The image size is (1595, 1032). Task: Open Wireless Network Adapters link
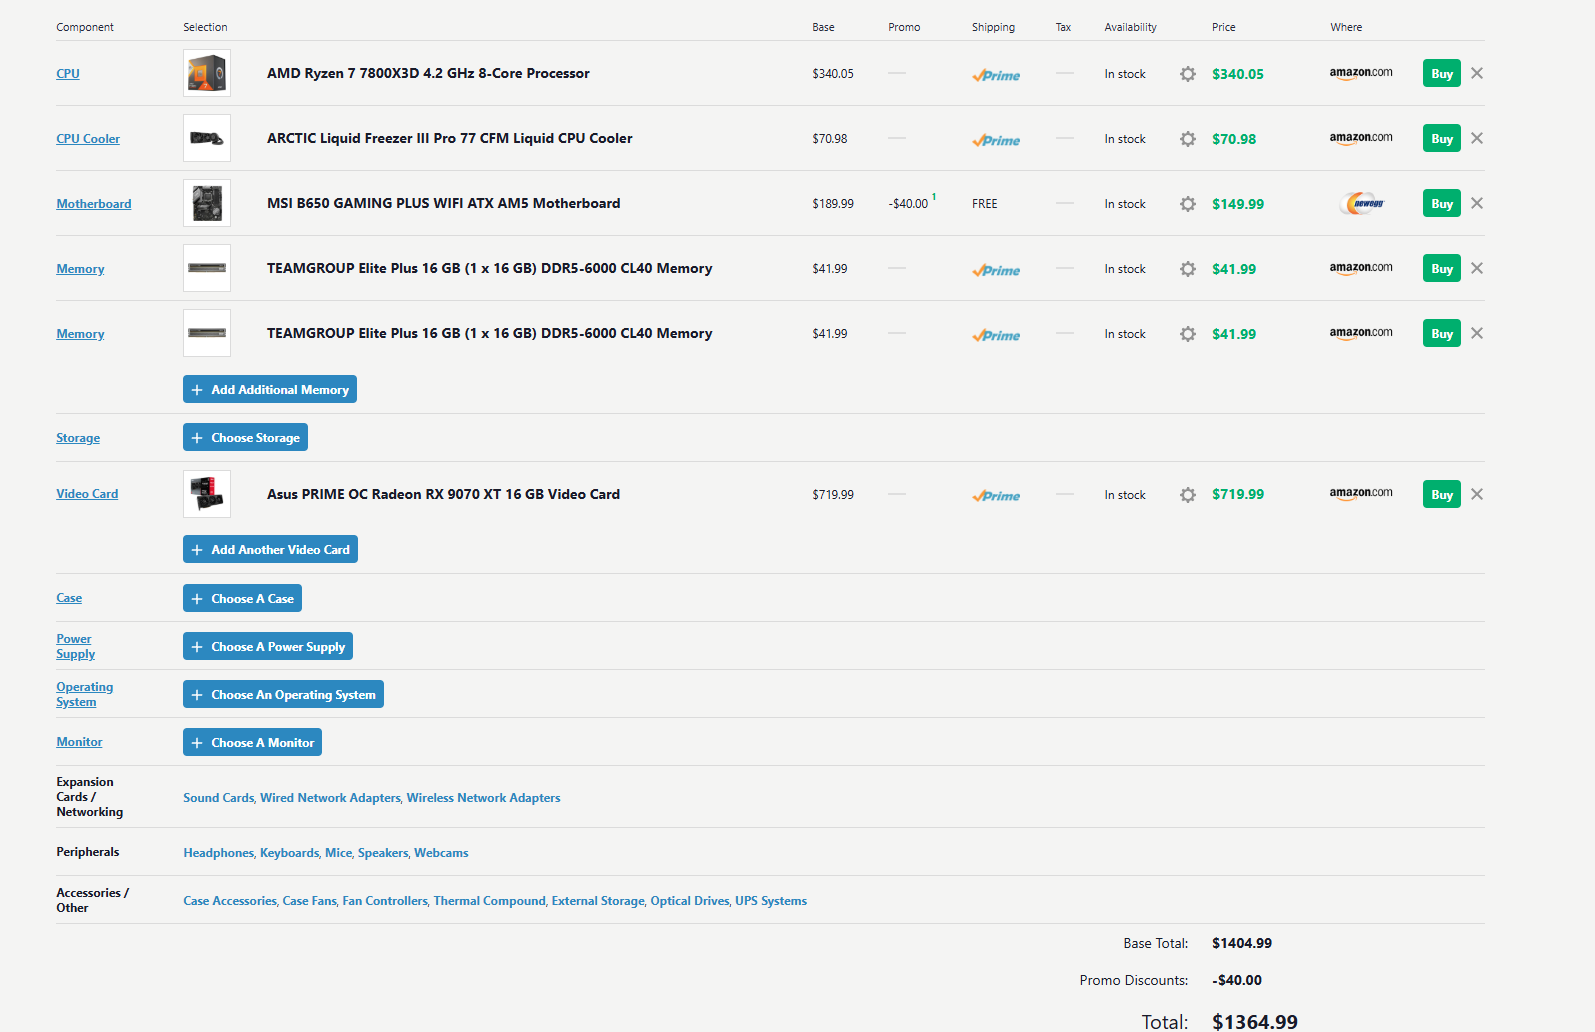(483, 798)
